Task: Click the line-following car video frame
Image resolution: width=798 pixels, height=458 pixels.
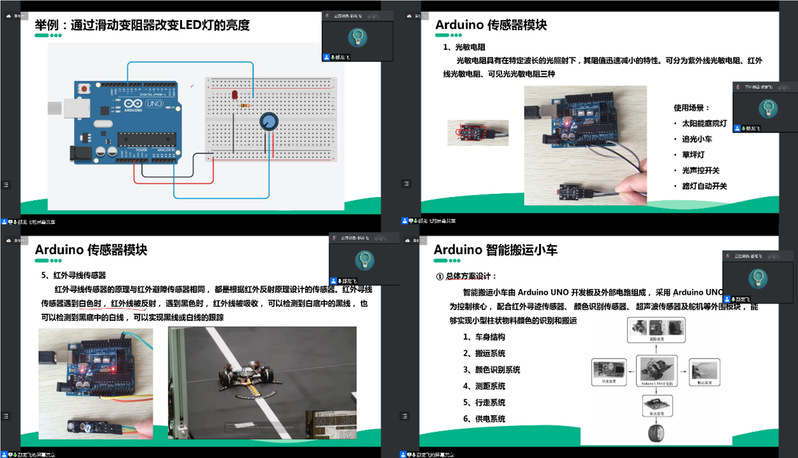Action: [x=262, y=383]
